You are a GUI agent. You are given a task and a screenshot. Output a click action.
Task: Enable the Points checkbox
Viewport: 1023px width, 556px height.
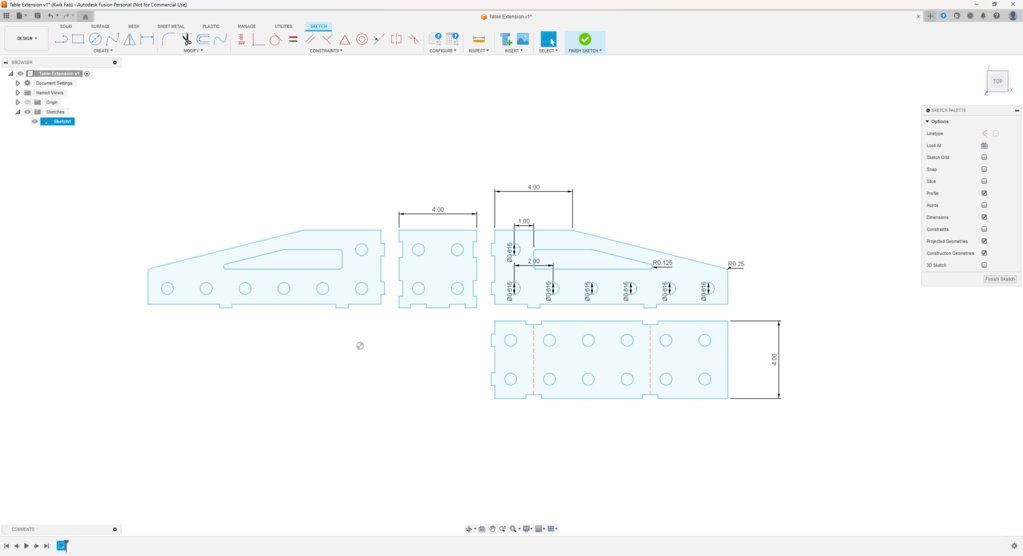[x=984, y=205]
